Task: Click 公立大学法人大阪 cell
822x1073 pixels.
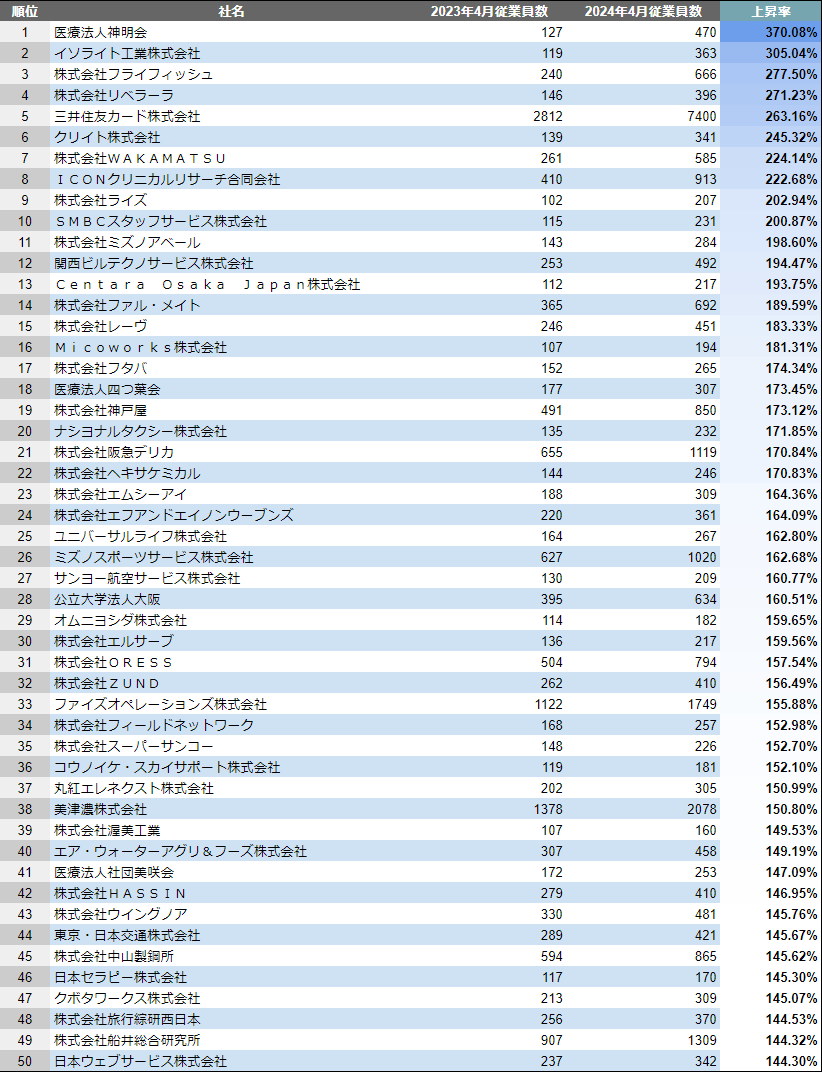Action: point(107,599)
